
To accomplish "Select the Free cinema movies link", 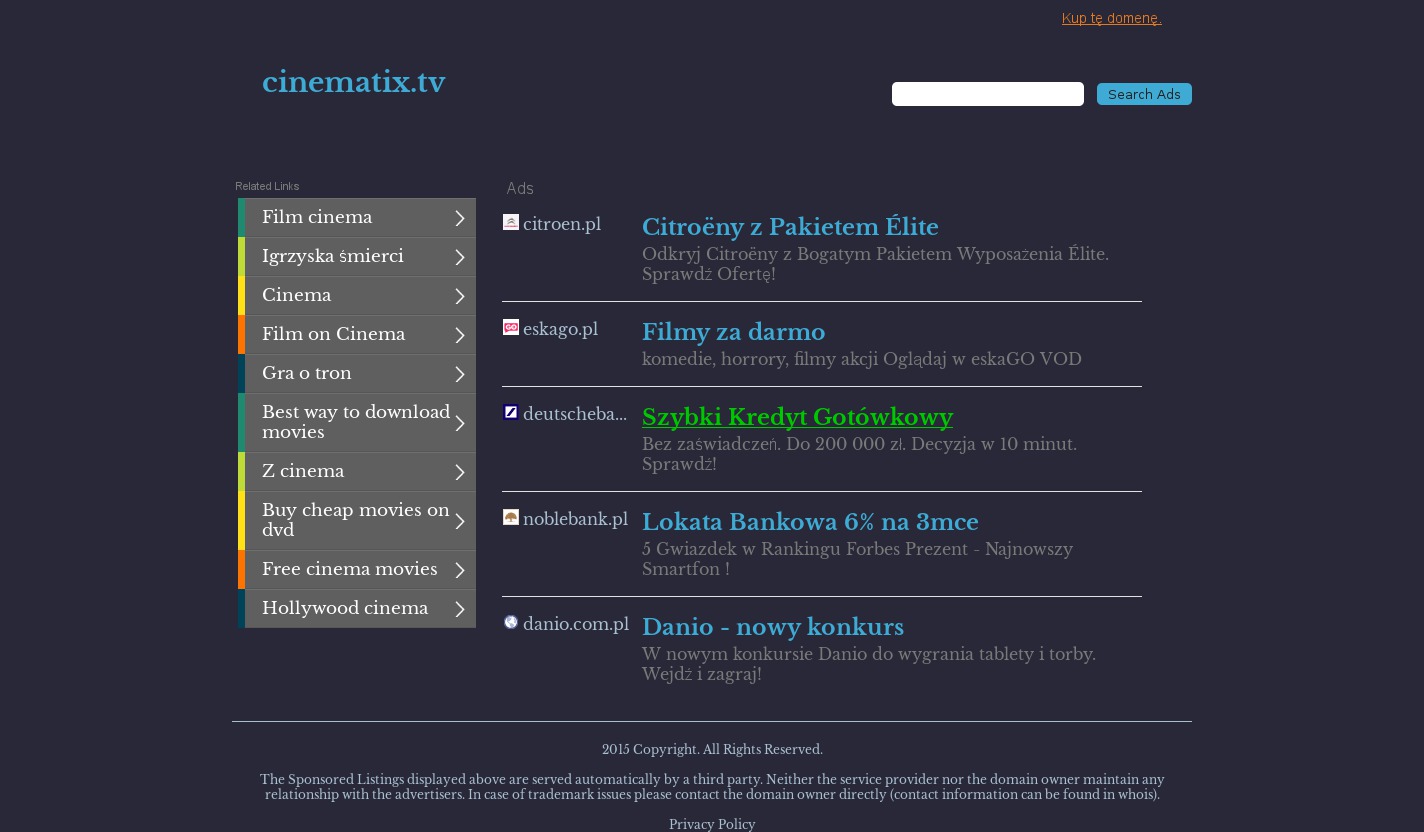I will click(x=349, y=569).
